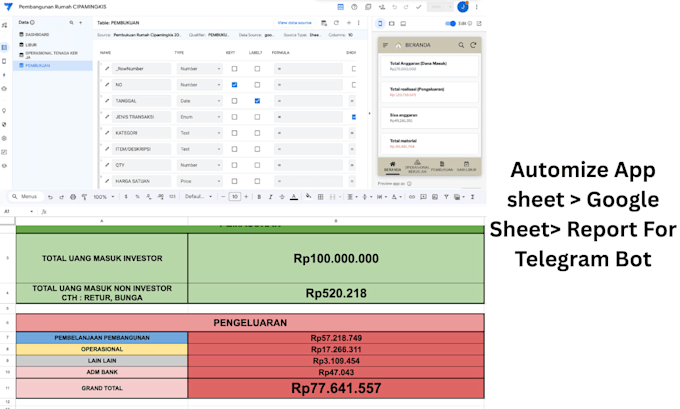Image resolution: width=680 pixels, height=409 pixels.
Task: Apply italic in Sheets toolbar
Action: (271, 197)
